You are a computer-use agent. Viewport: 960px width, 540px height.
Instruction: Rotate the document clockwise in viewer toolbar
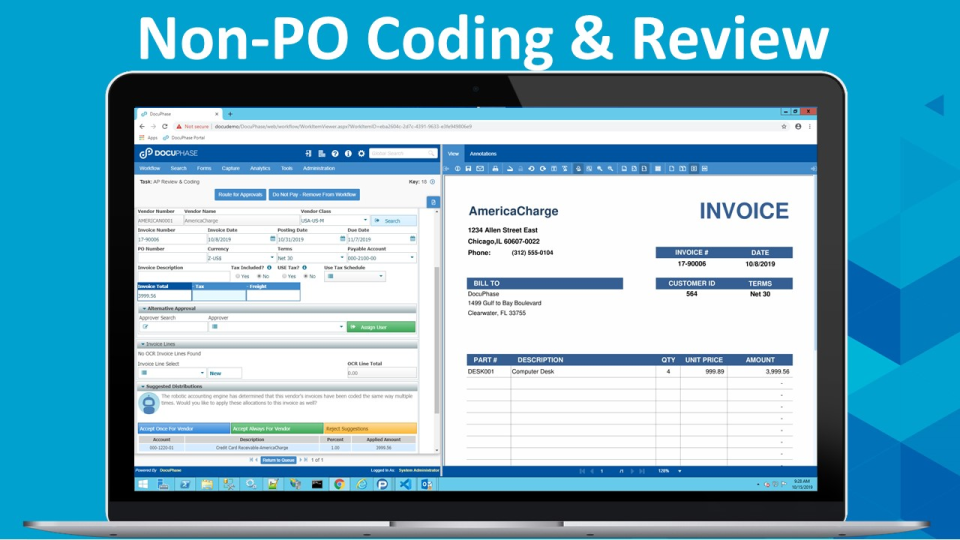tap(542, 168)
